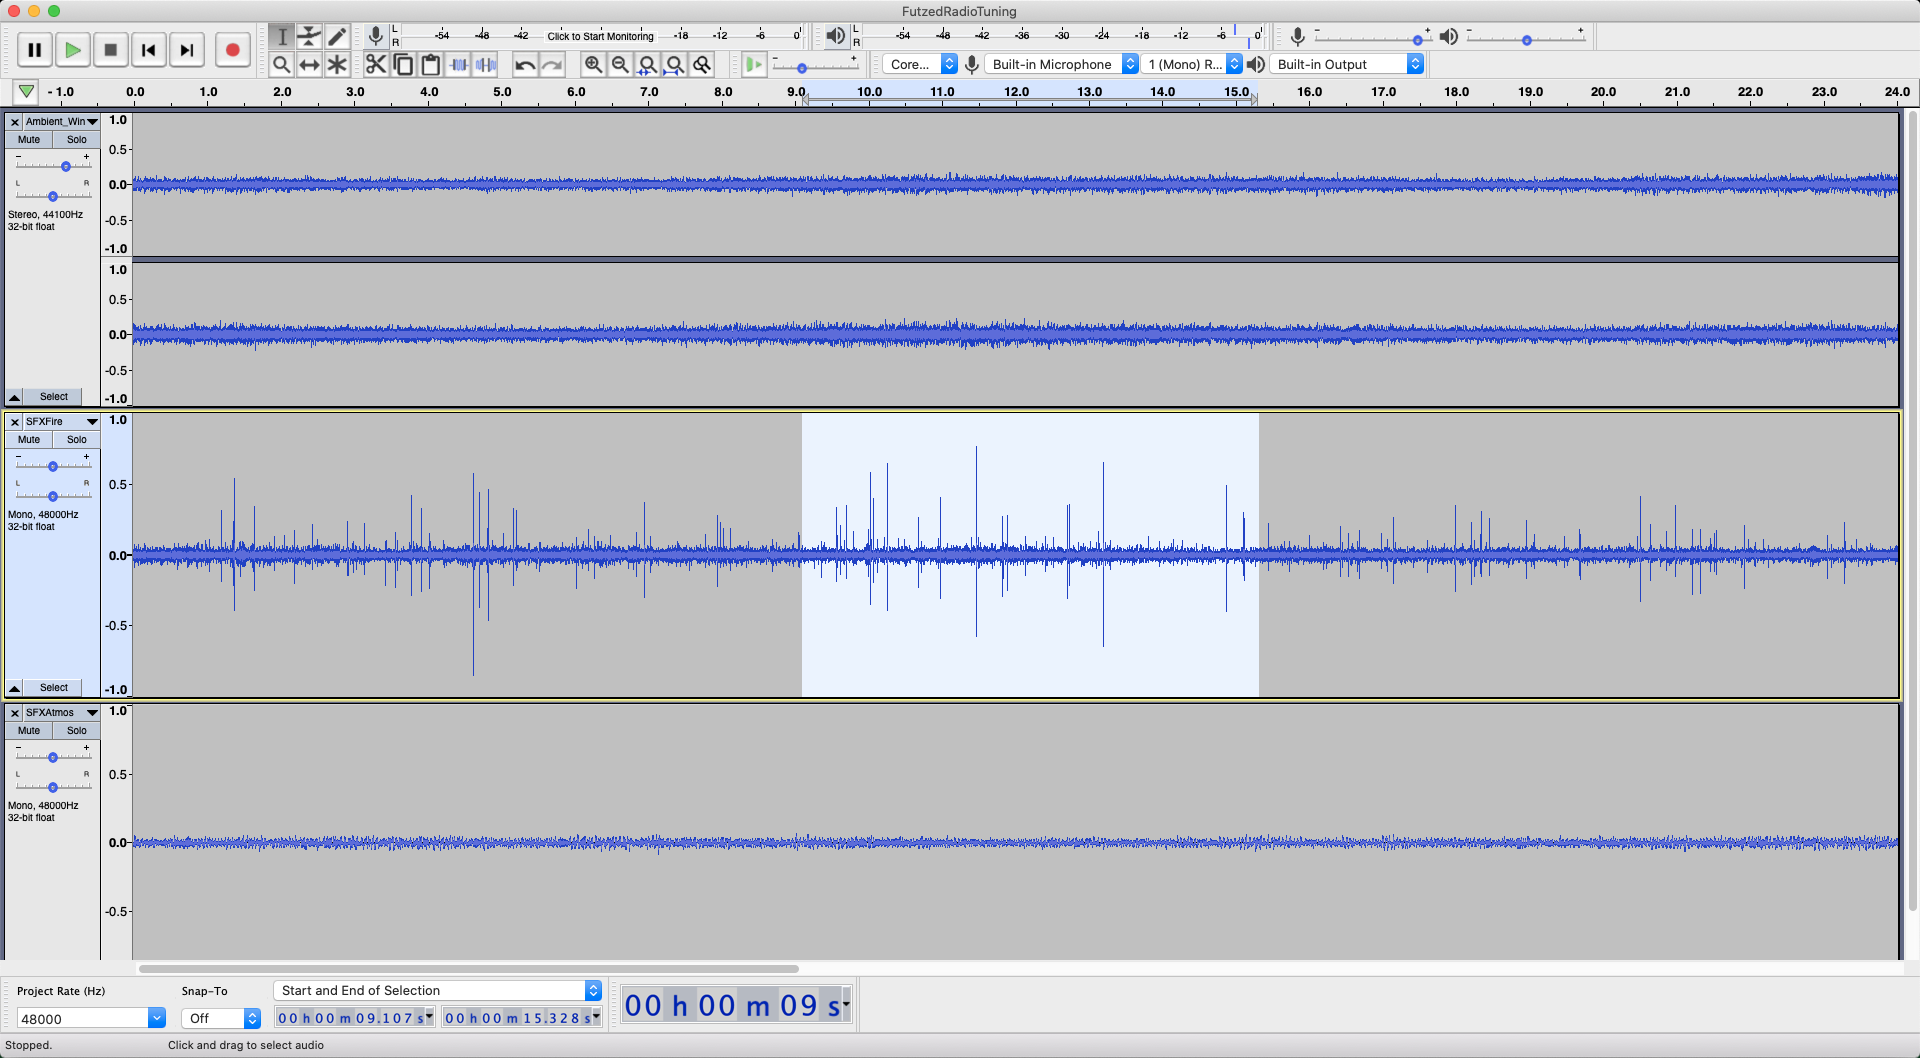This screenshot has width=1920, height=1058.
Task: Click the Silence audio selection icon
Action: [486, 65]
